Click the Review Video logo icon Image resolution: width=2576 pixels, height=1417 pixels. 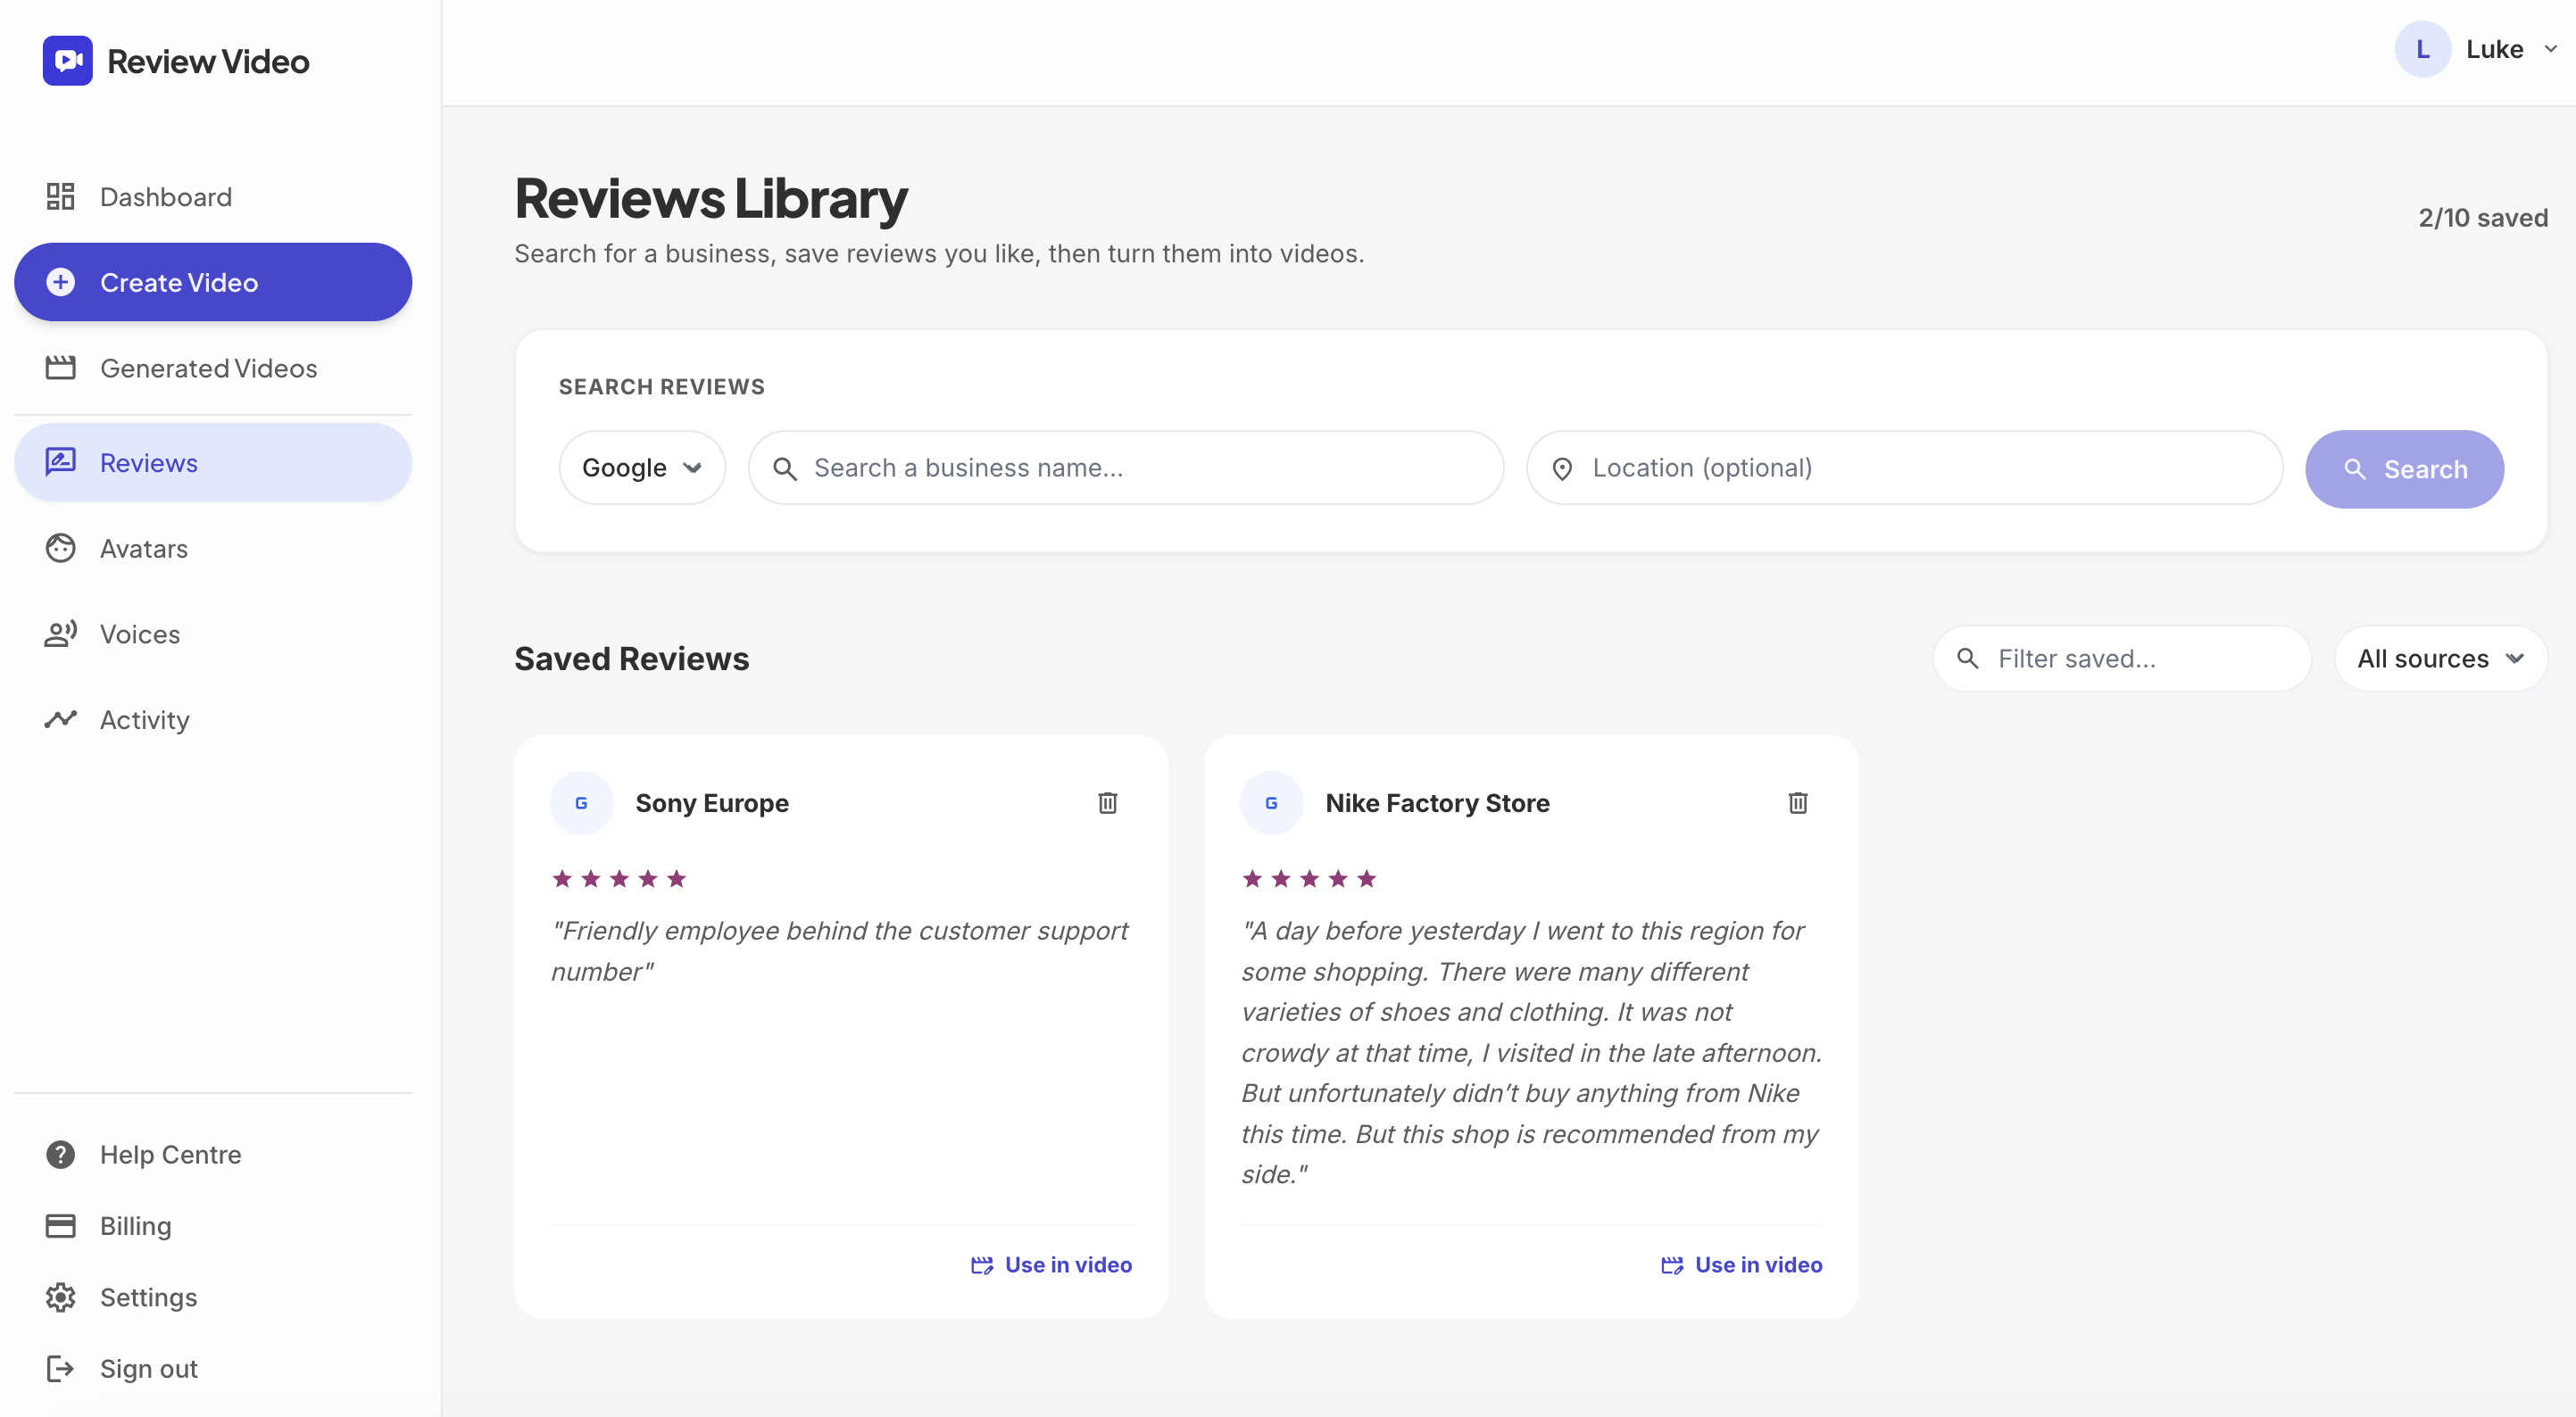click(67, 61)
